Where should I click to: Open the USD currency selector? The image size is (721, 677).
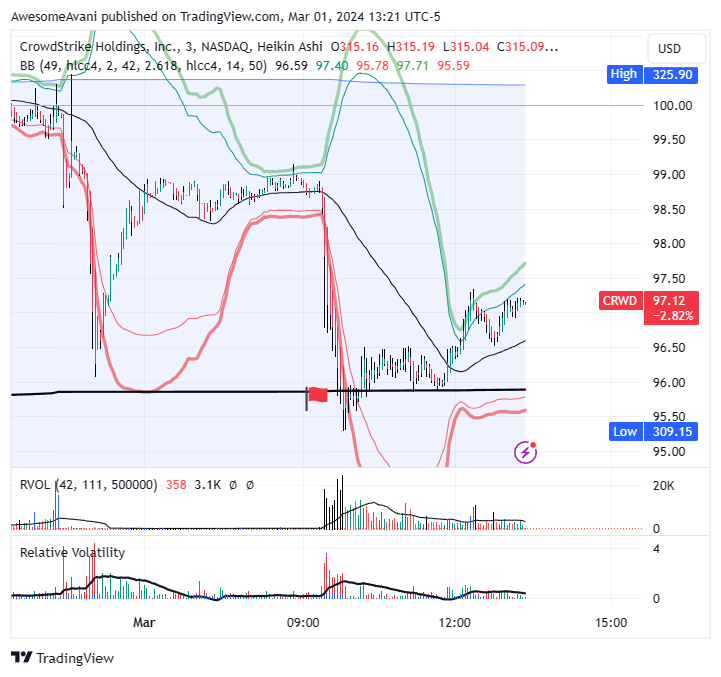tap(676, 48)
